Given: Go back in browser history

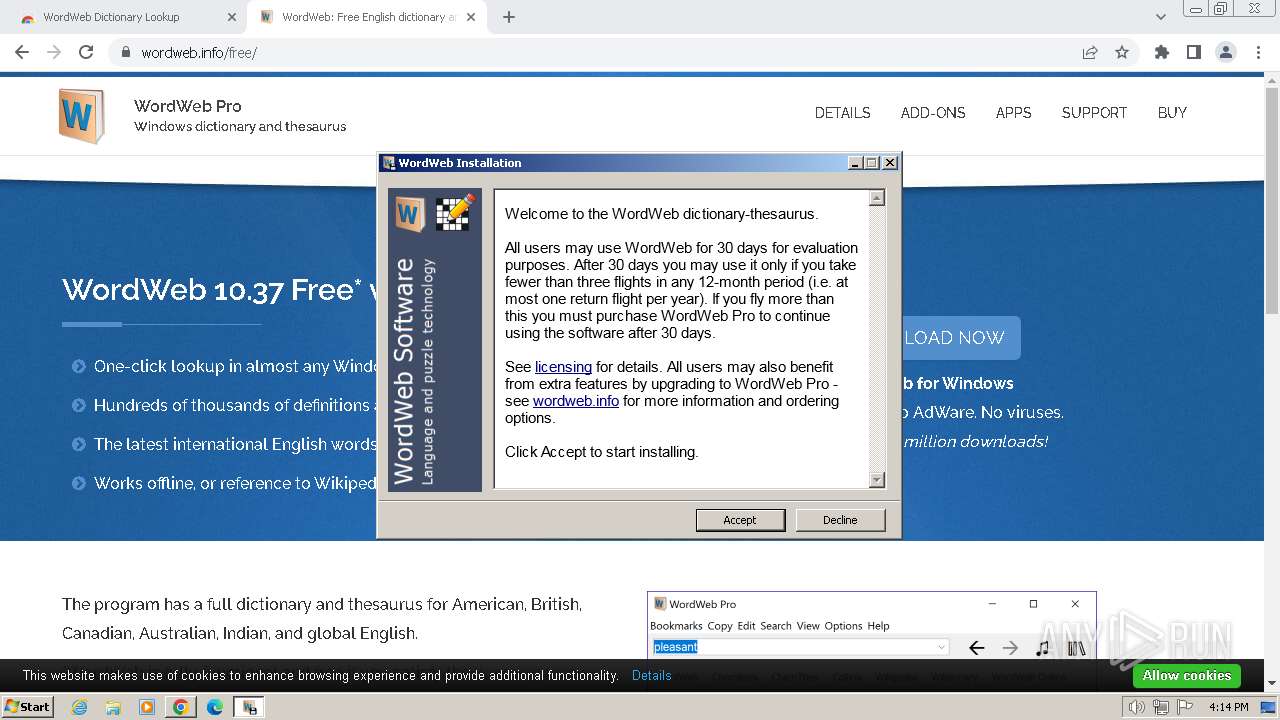Looking at the screenshot, I should [22, 52].
